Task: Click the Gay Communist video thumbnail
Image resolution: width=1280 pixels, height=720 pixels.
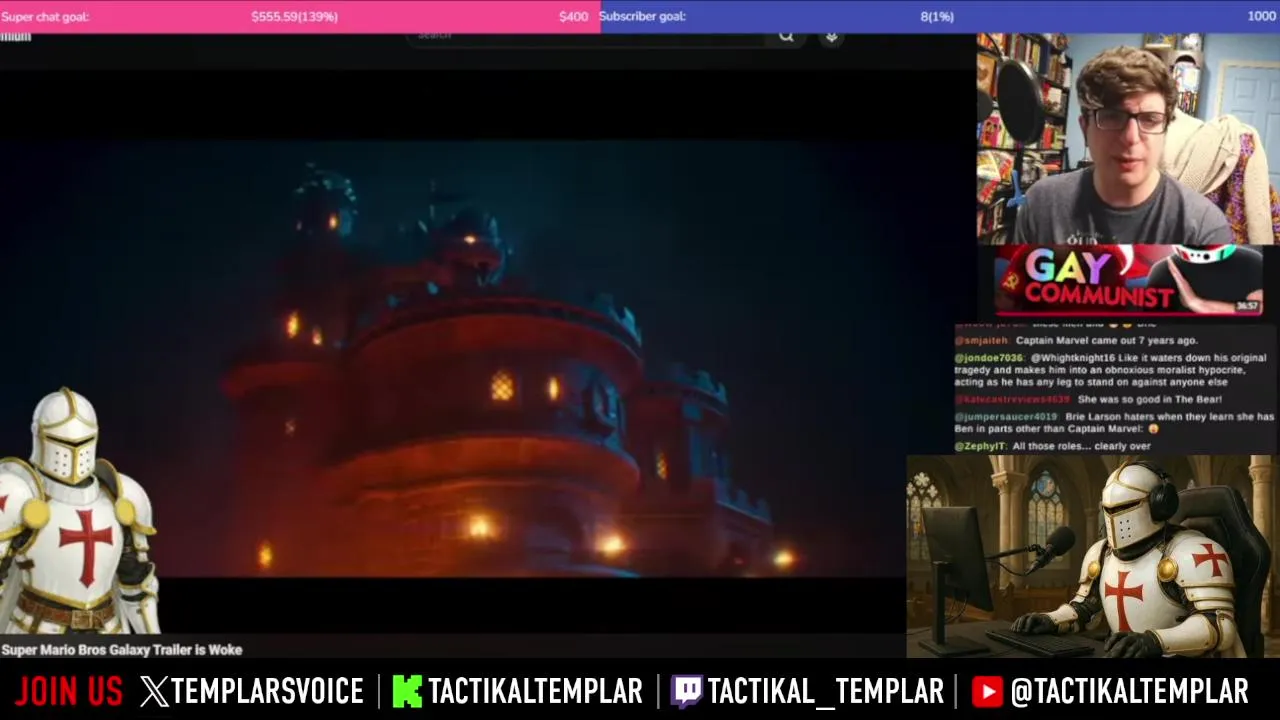Action: [x=1127, y=281]
